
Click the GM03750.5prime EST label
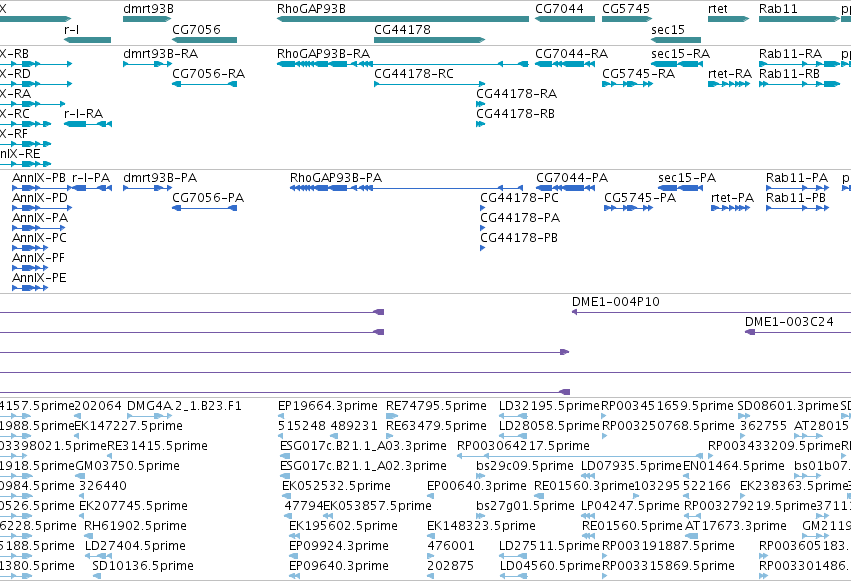(127, 466)
